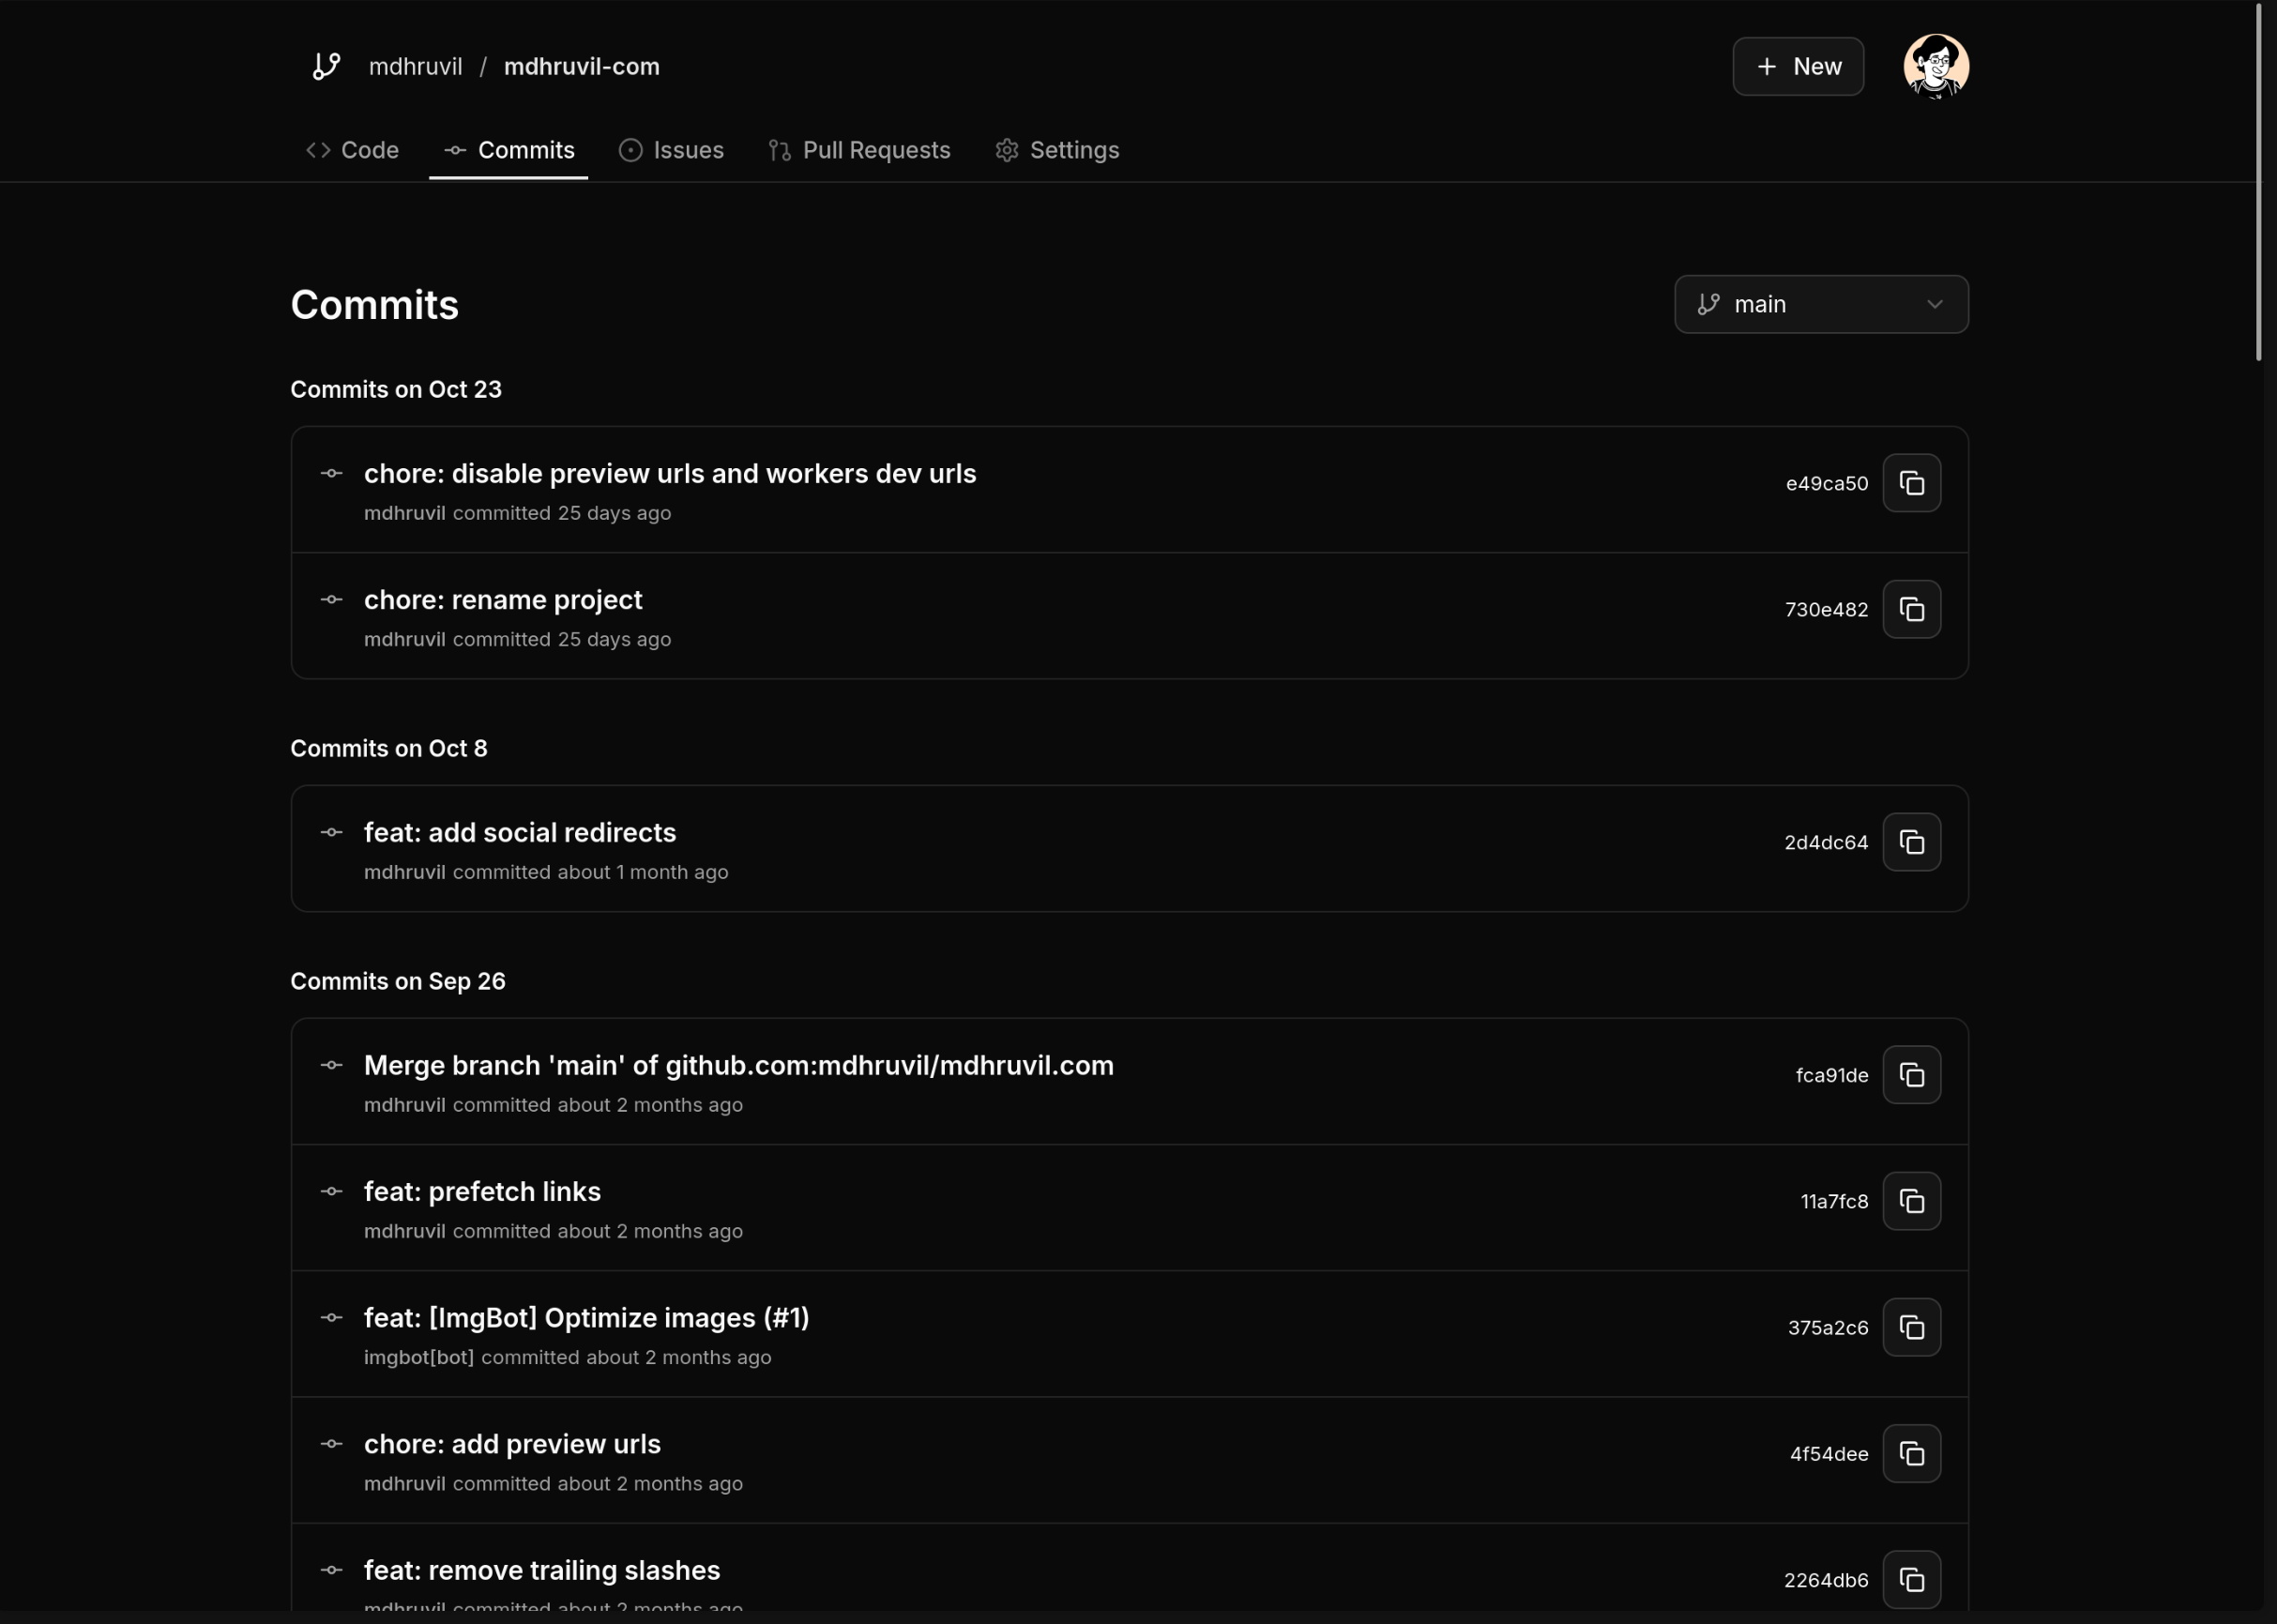This screenshot has width=2277, height=1624.
Task: Click the chevron in branch selector
Action: point(1934,304)
